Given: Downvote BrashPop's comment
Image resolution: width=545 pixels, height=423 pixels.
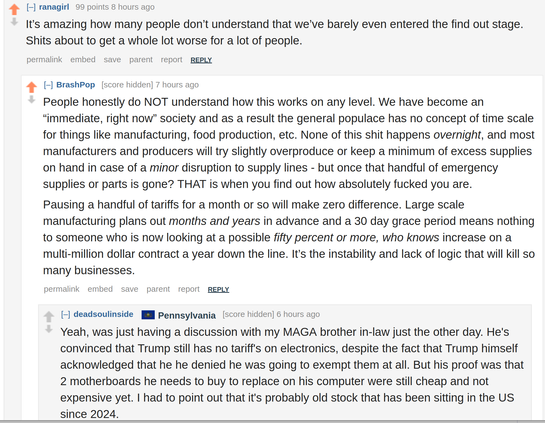Looking at the screenshot, I should click(31, 100).
